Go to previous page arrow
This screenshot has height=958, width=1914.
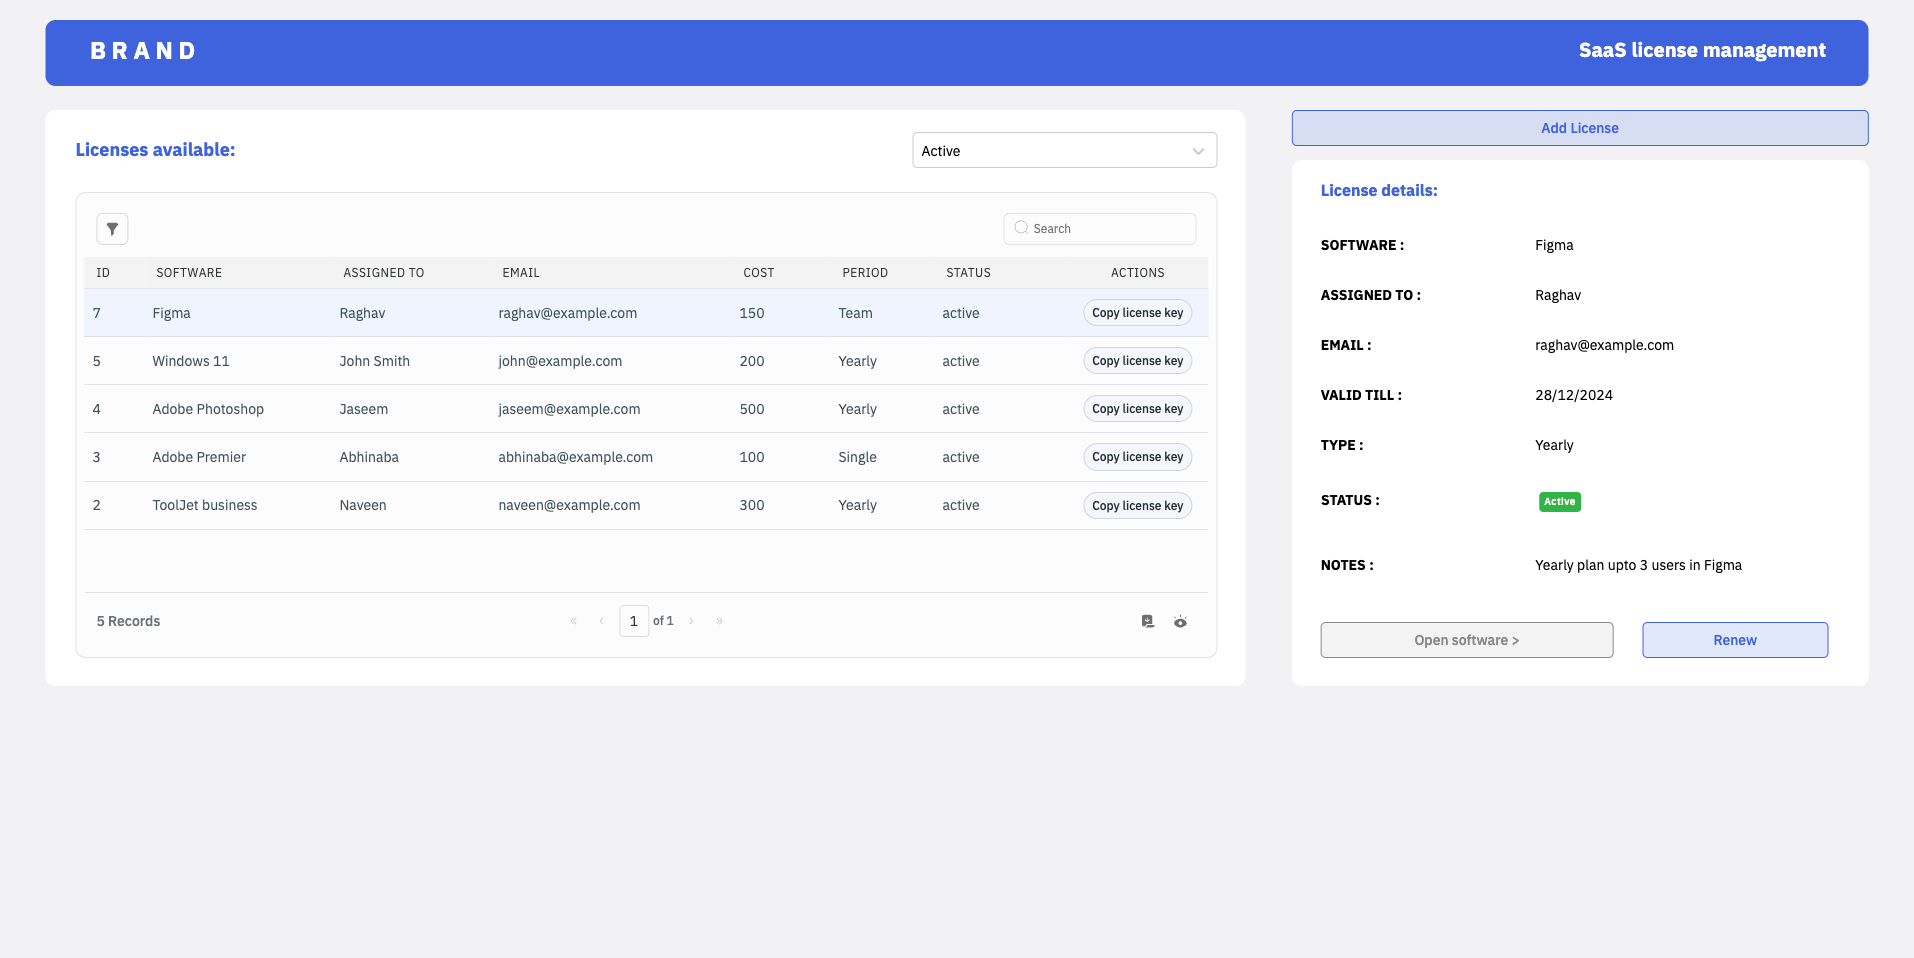[601, 621]
